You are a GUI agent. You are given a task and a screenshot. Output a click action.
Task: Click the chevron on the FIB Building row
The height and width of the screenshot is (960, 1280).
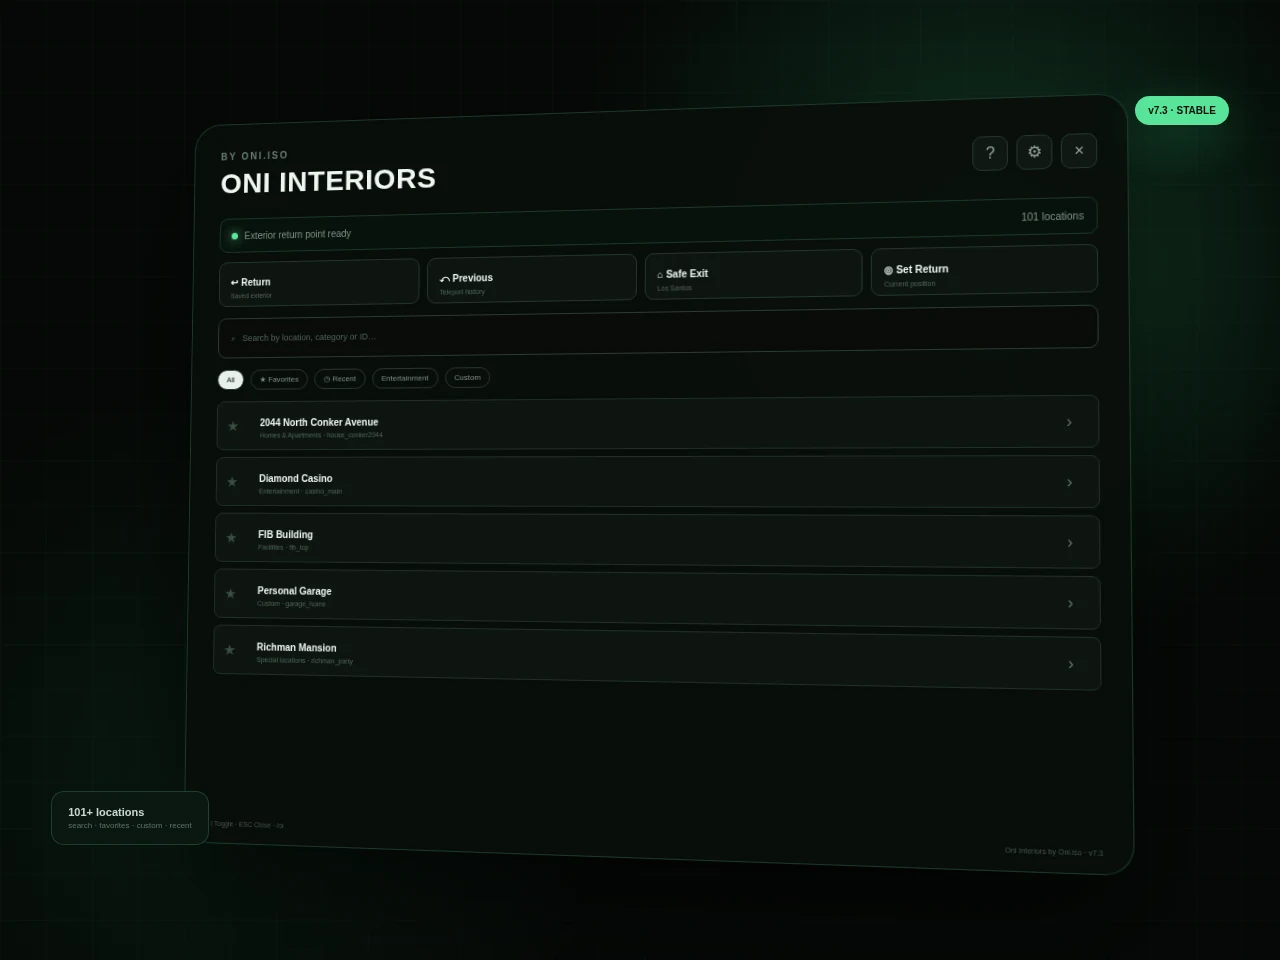coord(1070,543)
